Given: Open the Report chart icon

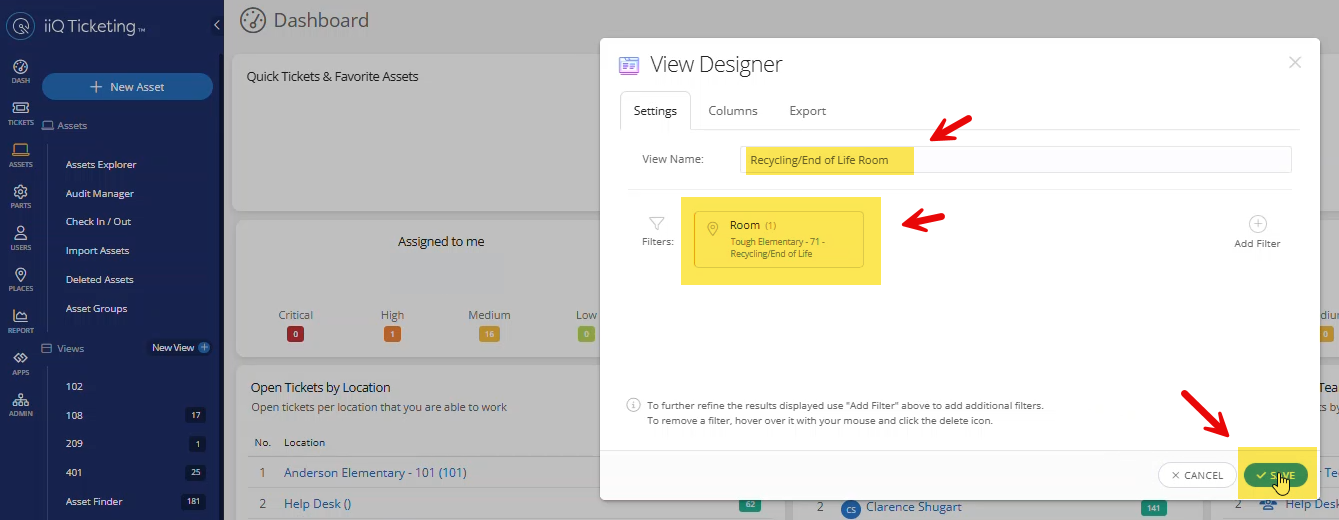Looking at the screenshot, I should point(20,320).
